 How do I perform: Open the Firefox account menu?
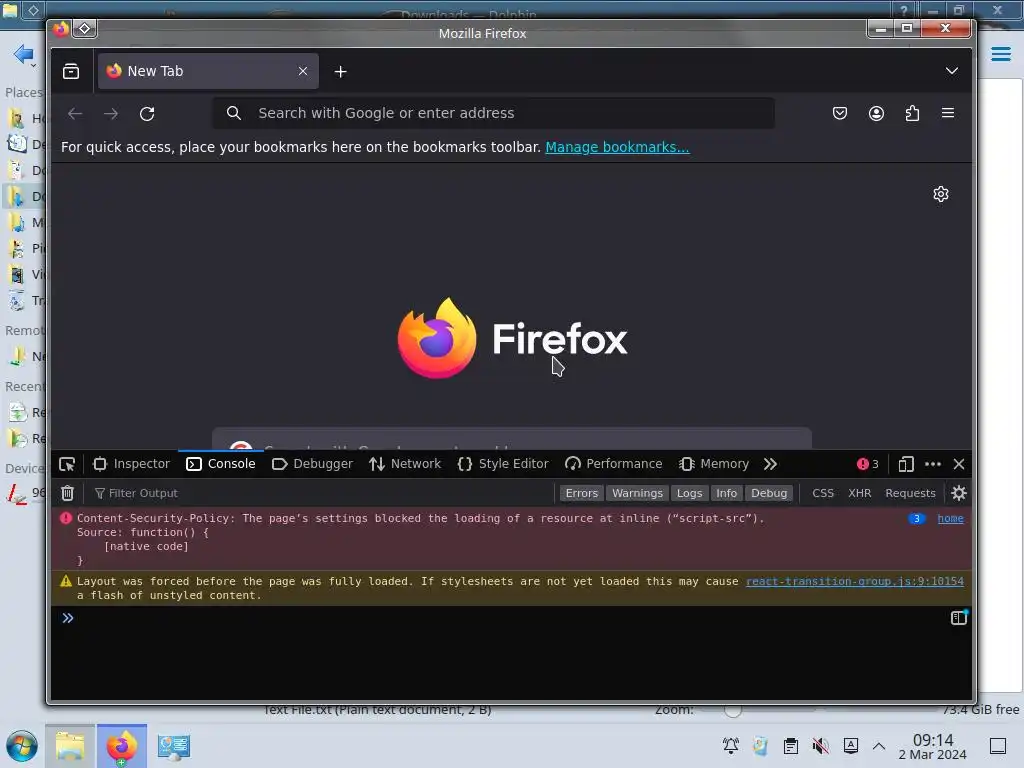pyautogui.click(x=876, y=113)
